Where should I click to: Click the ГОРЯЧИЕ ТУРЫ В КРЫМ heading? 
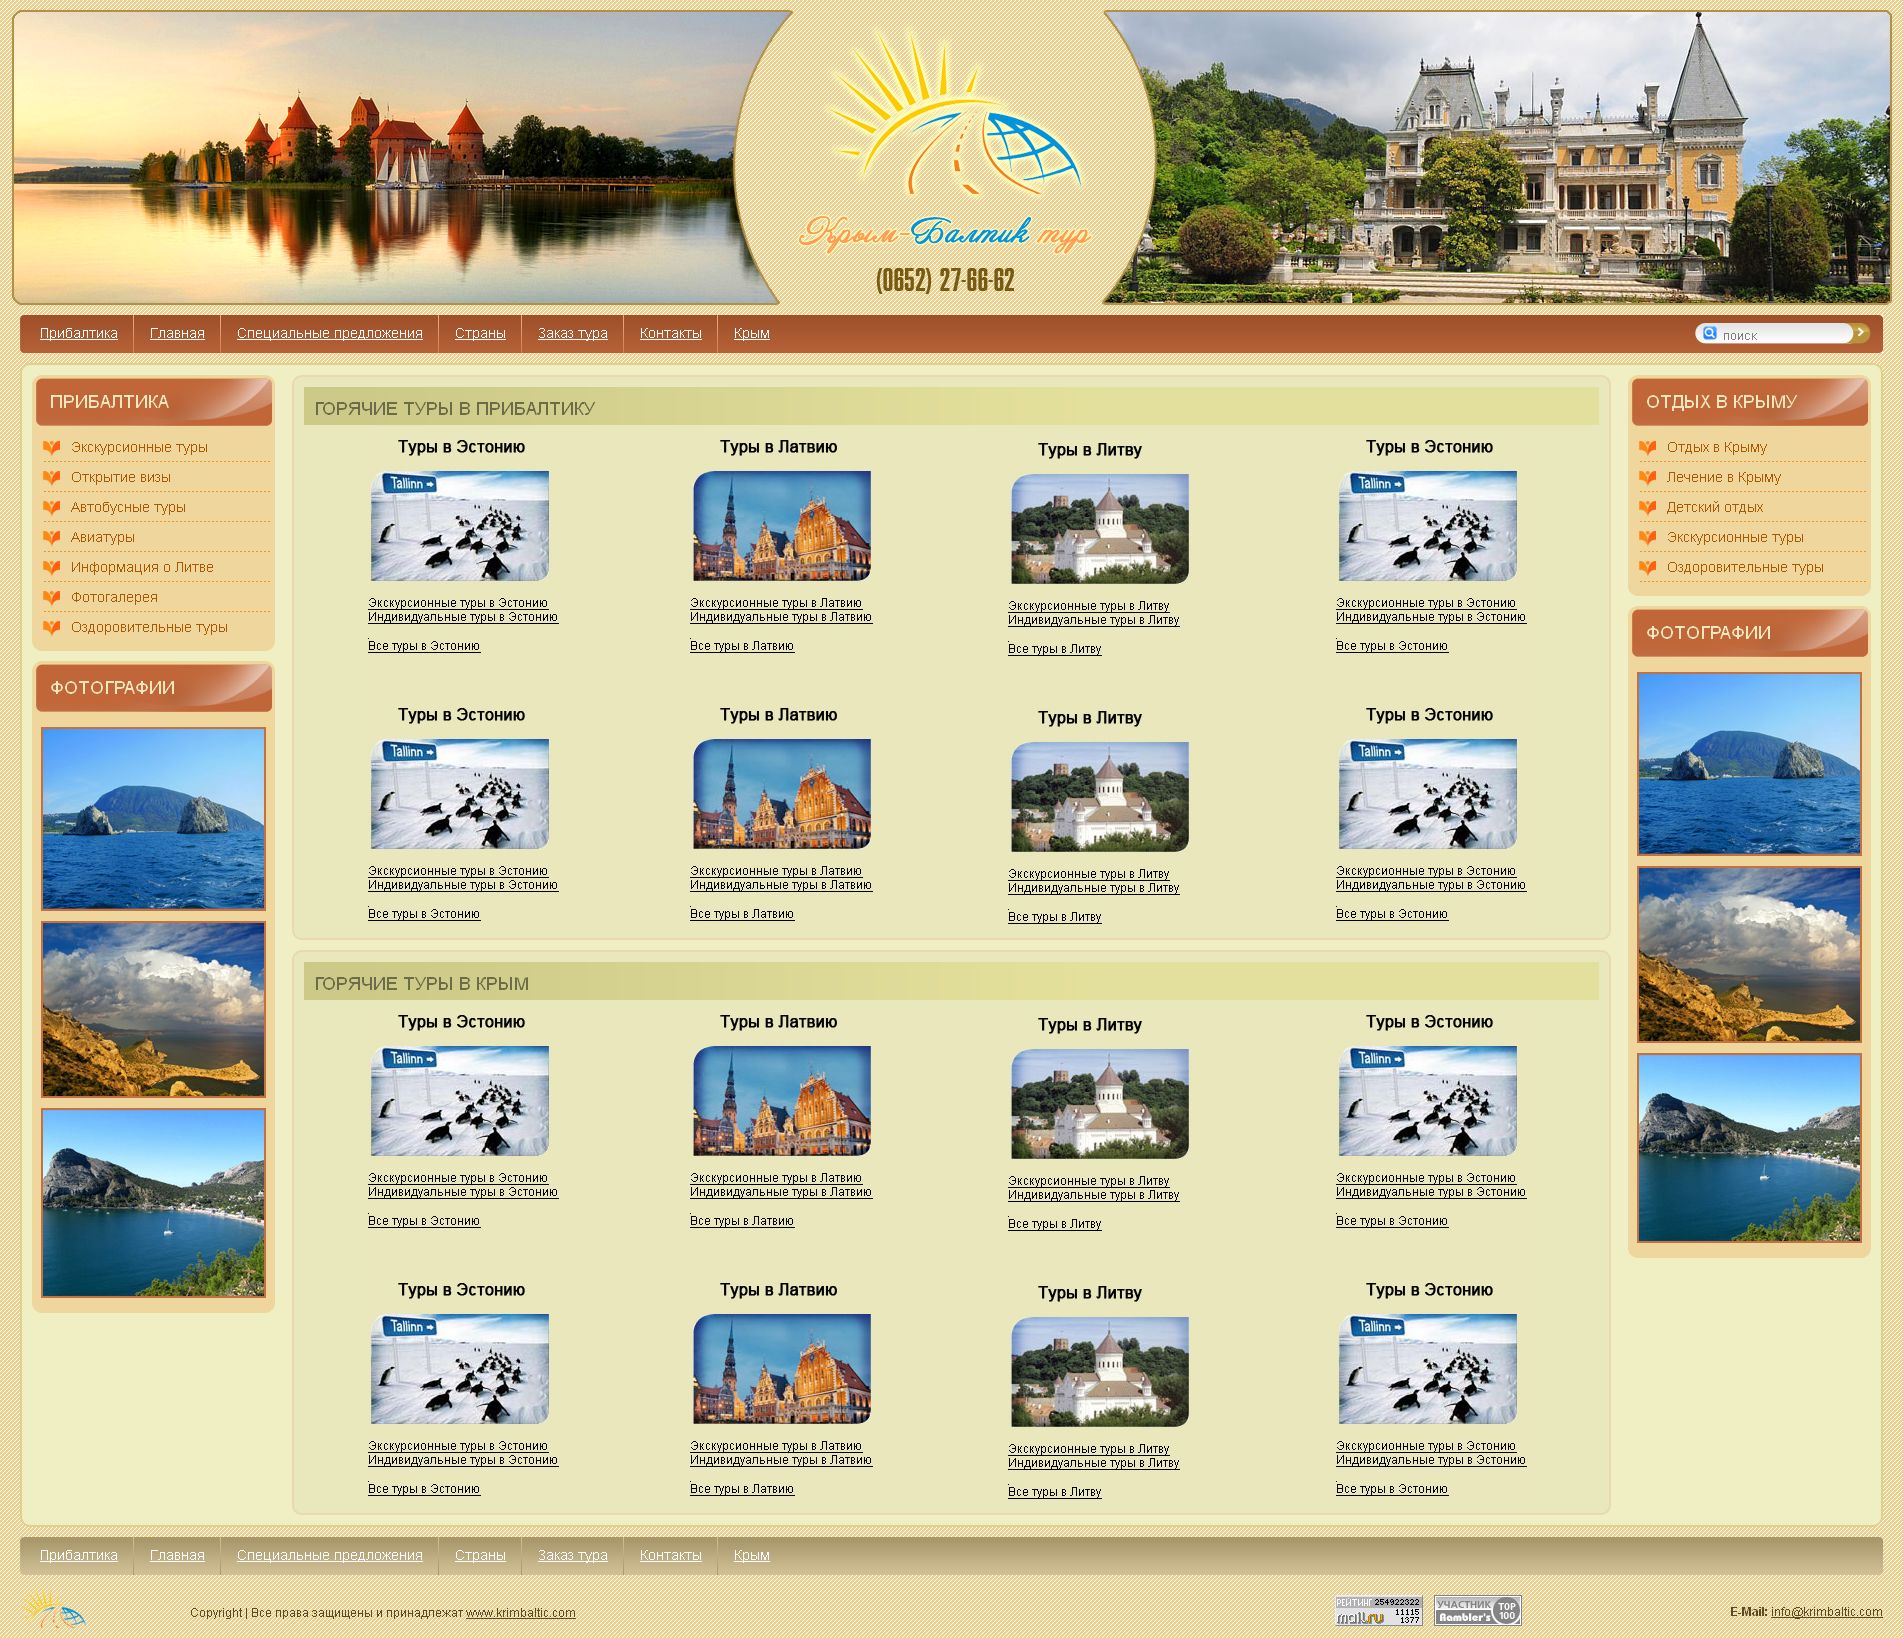(x=422, y=983)
